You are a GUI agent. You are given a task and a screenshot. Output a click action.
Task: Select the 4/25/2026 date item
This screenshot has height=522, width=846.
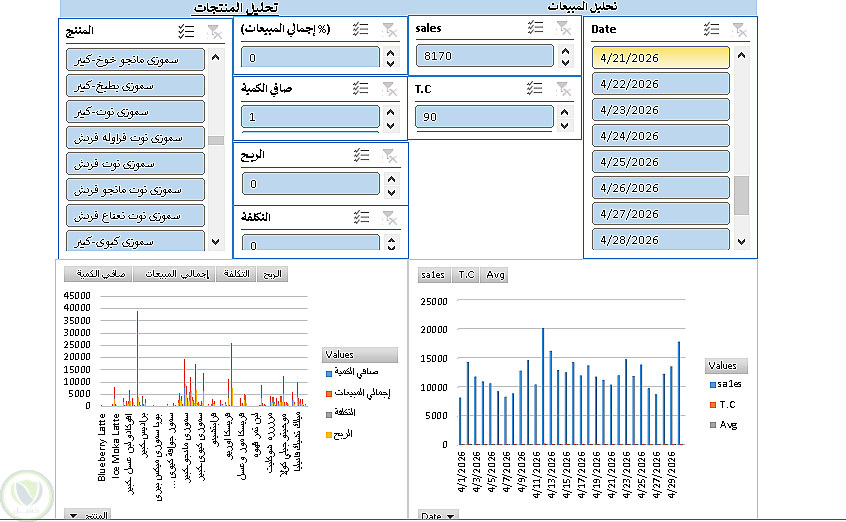[661, 162]
